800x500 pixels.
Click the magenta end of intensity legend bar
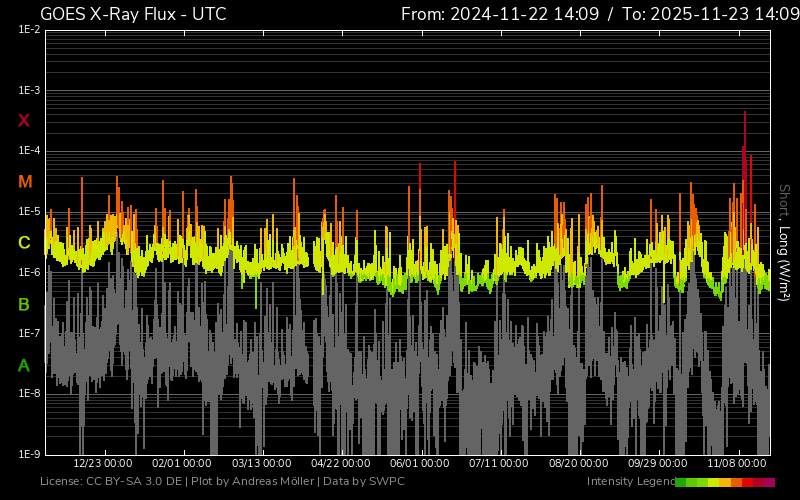click(x=769, y=482)
